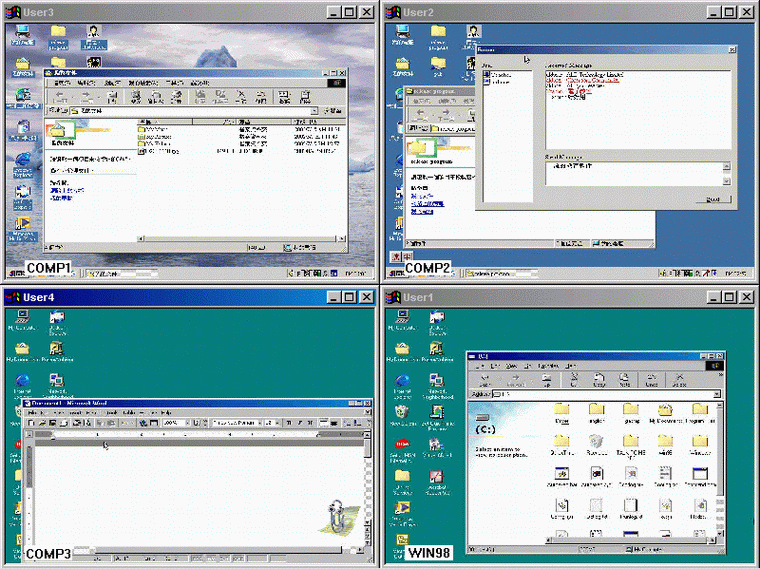760x569 pixels.
Task: Click Up folder button in User1 C: window
Action: (544, 378)
